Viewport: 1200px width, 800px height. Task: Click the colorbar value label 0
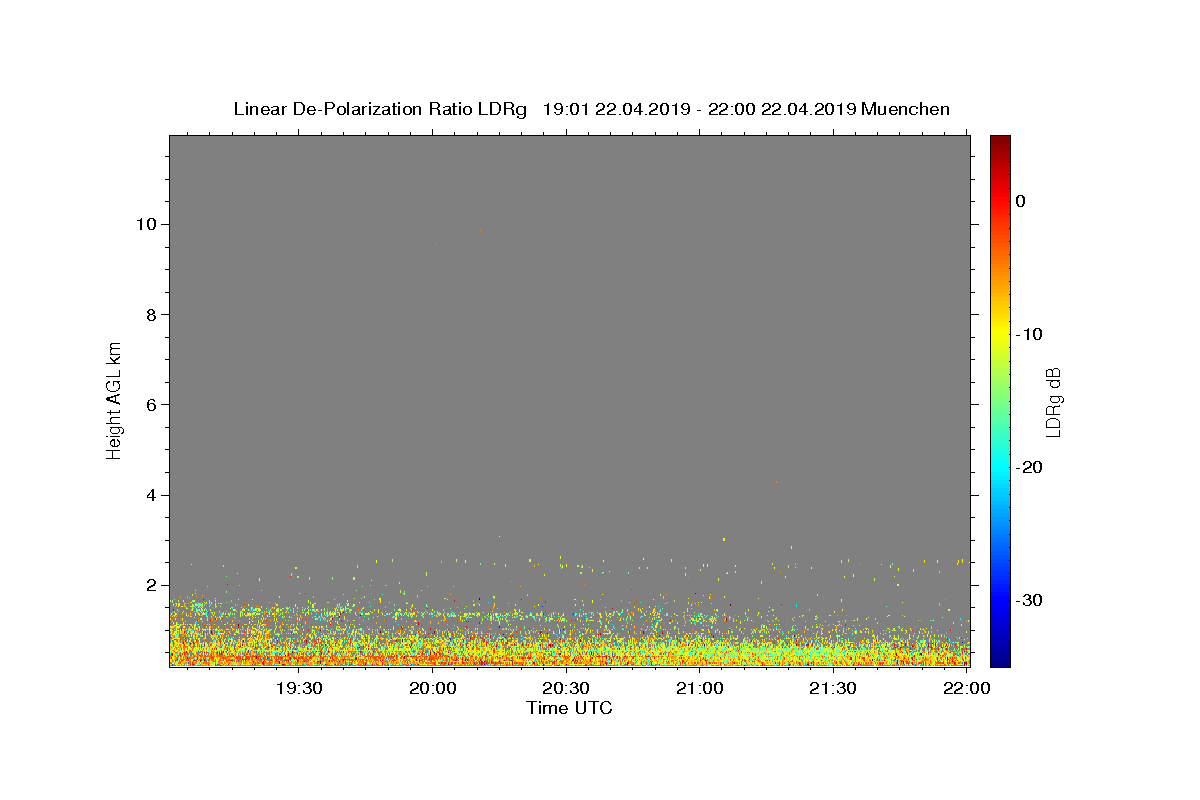point(1020,201)
